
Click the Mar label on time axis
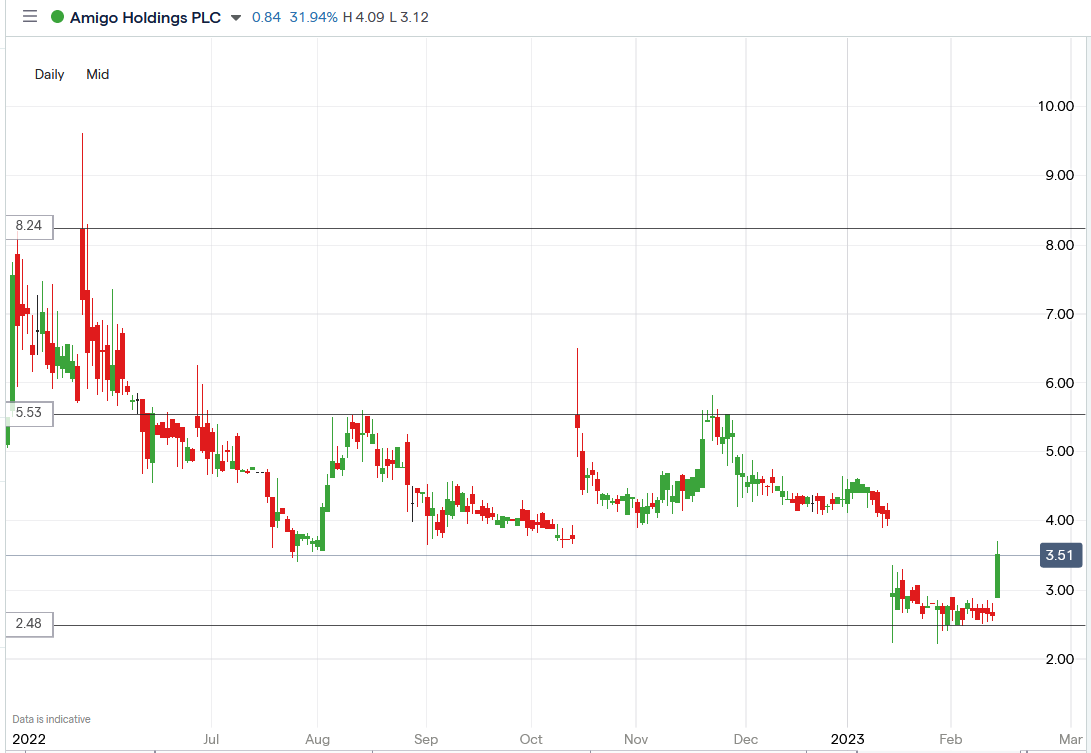(1071, 739)
